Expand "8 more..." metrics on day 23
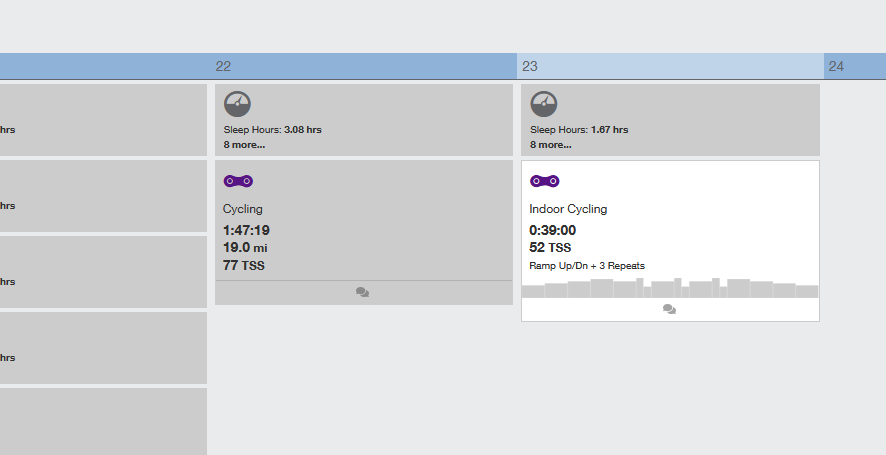 (x=550, y=145)
